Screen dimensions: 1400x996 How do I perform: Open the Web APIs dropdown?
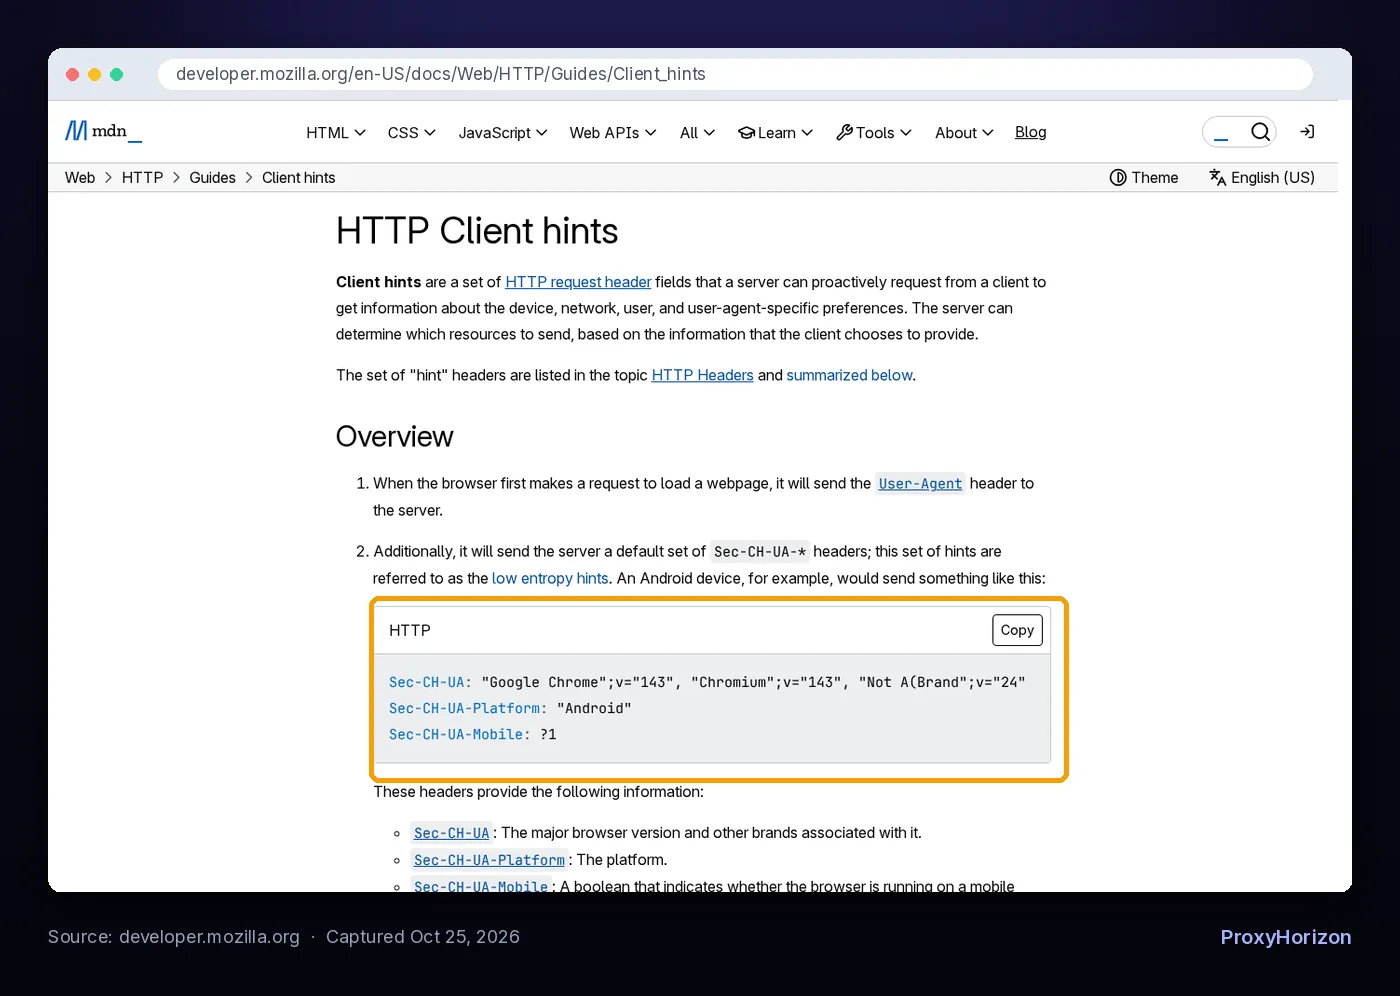(x=613, y=133)
